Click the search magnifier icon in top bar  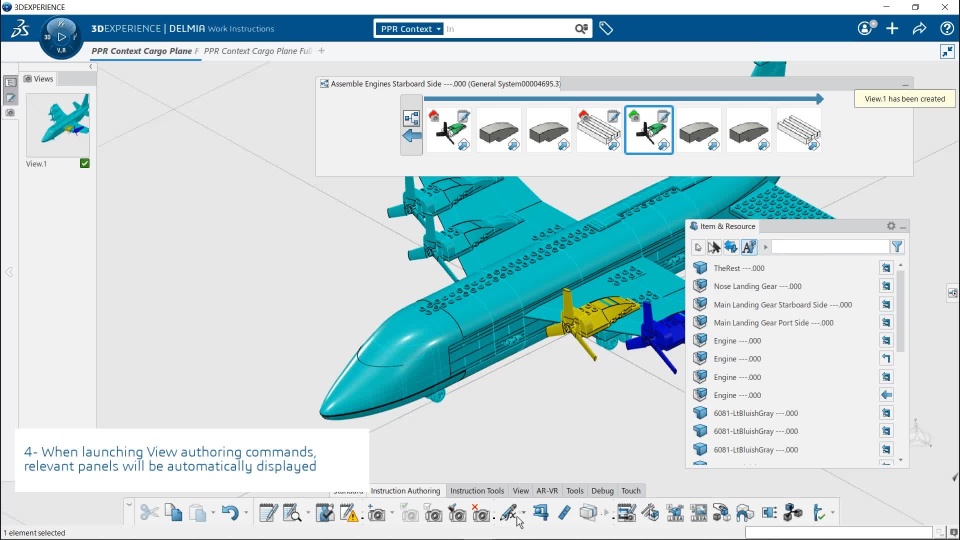(x=581, y=29)
